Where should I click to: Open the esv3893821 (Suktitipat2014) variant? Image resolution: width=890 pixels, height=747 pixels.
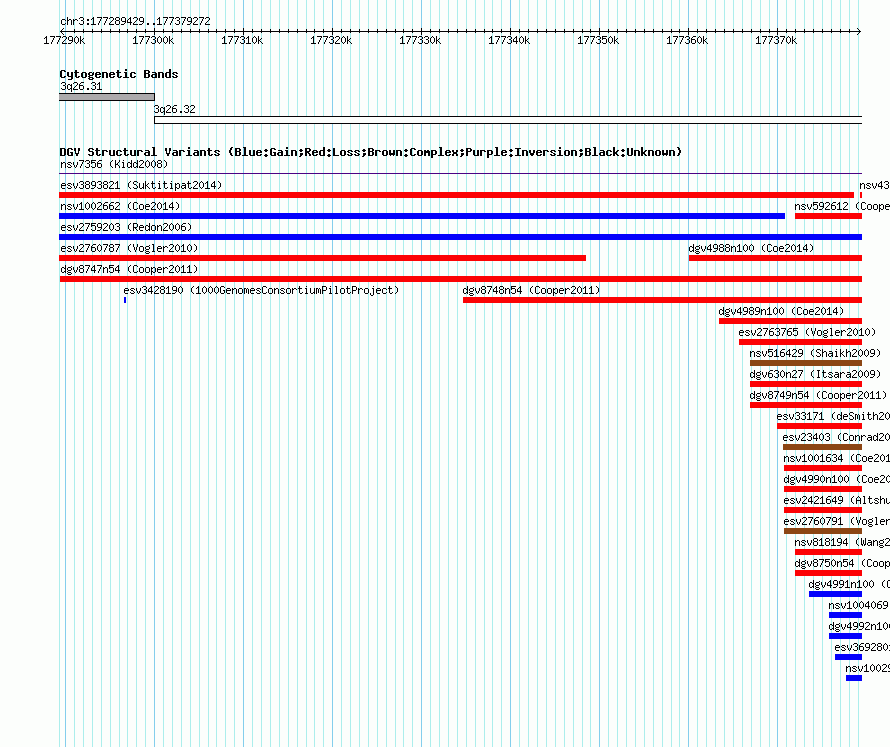pos(141,185)
